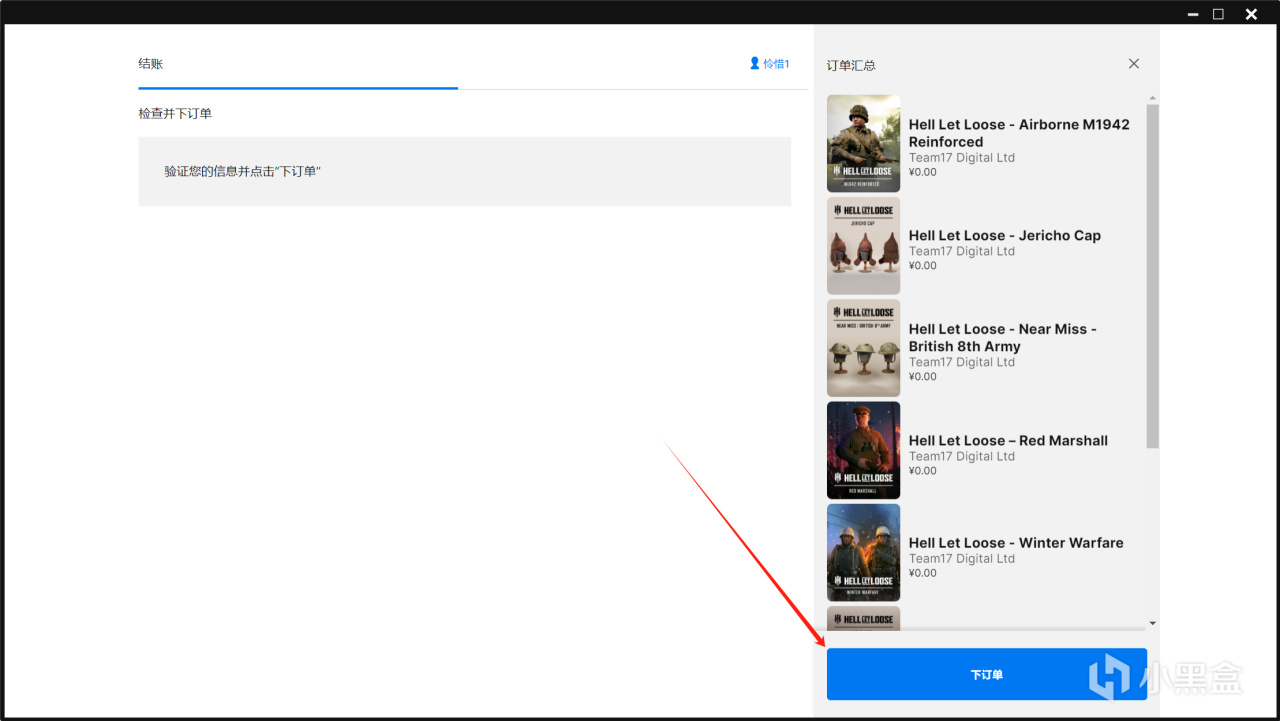Close the 订单汇总 order summary panel
The width and height of the screenshot is (1280, 721).
pos(1134,63)
